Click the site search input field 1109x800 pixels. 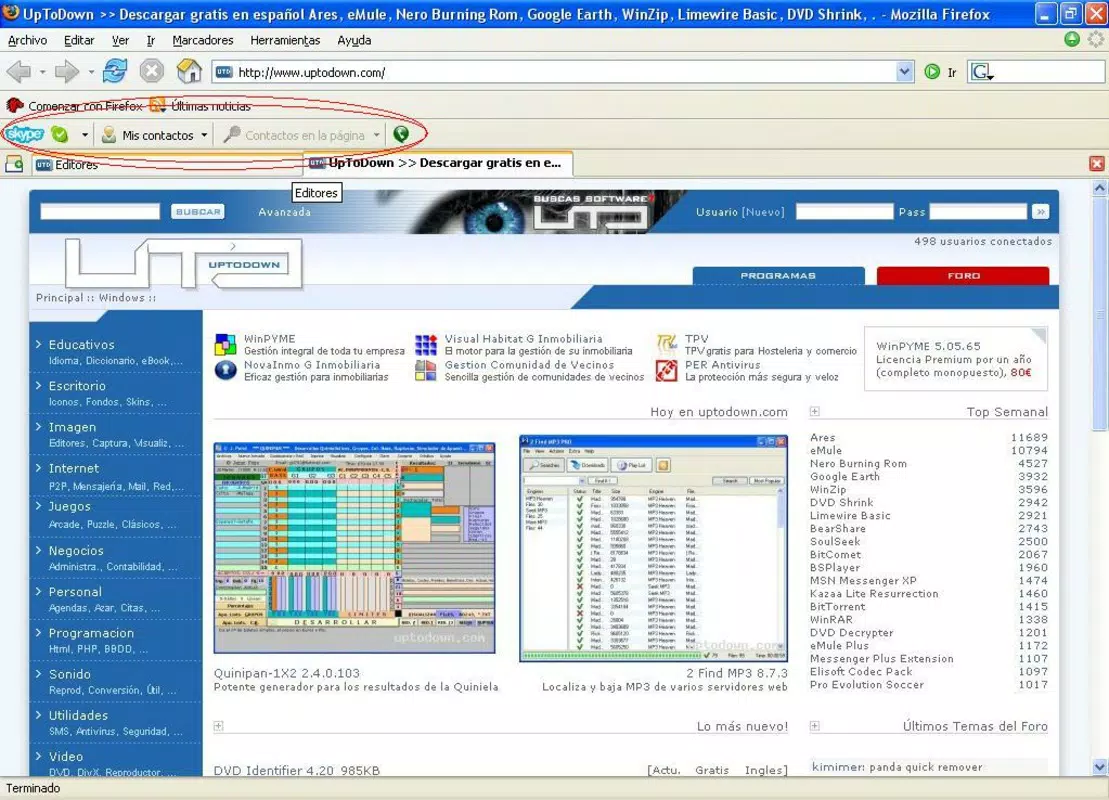tap(100, 211)
